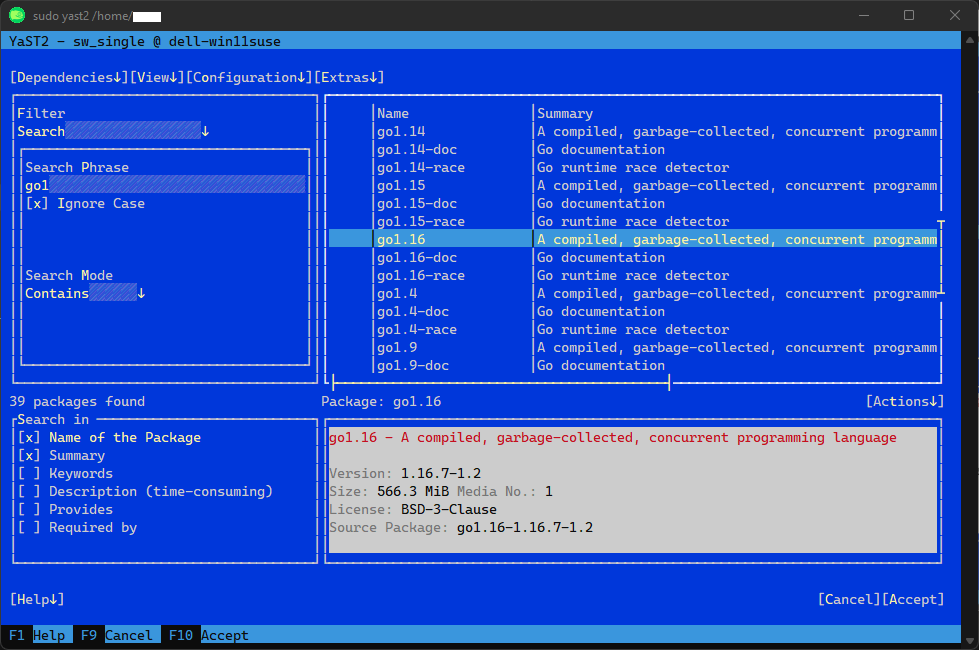Click the terminal window scroll down arrow
Image resolution: width=979 pixels, height=650 pixels.
(x=970, y=640)
